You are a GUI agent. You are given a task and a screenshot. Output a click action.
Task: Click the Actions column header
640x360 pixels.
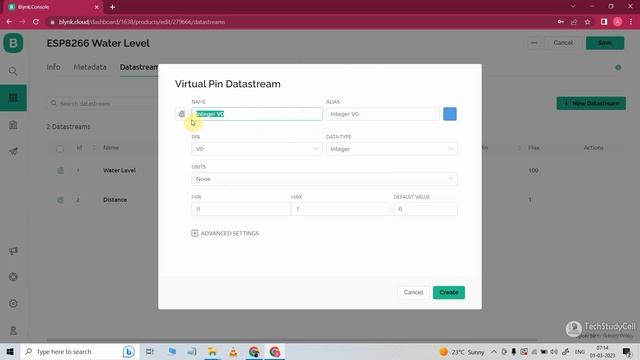pos(593,147)
